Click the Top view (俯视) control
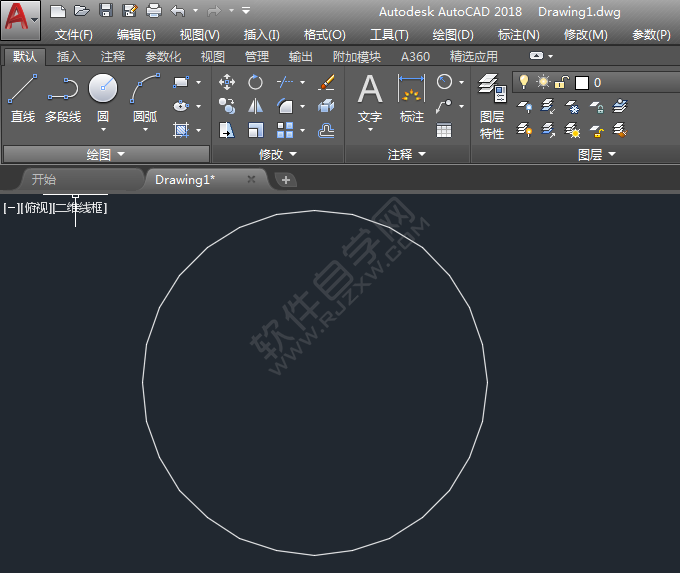 pos(36,208)
